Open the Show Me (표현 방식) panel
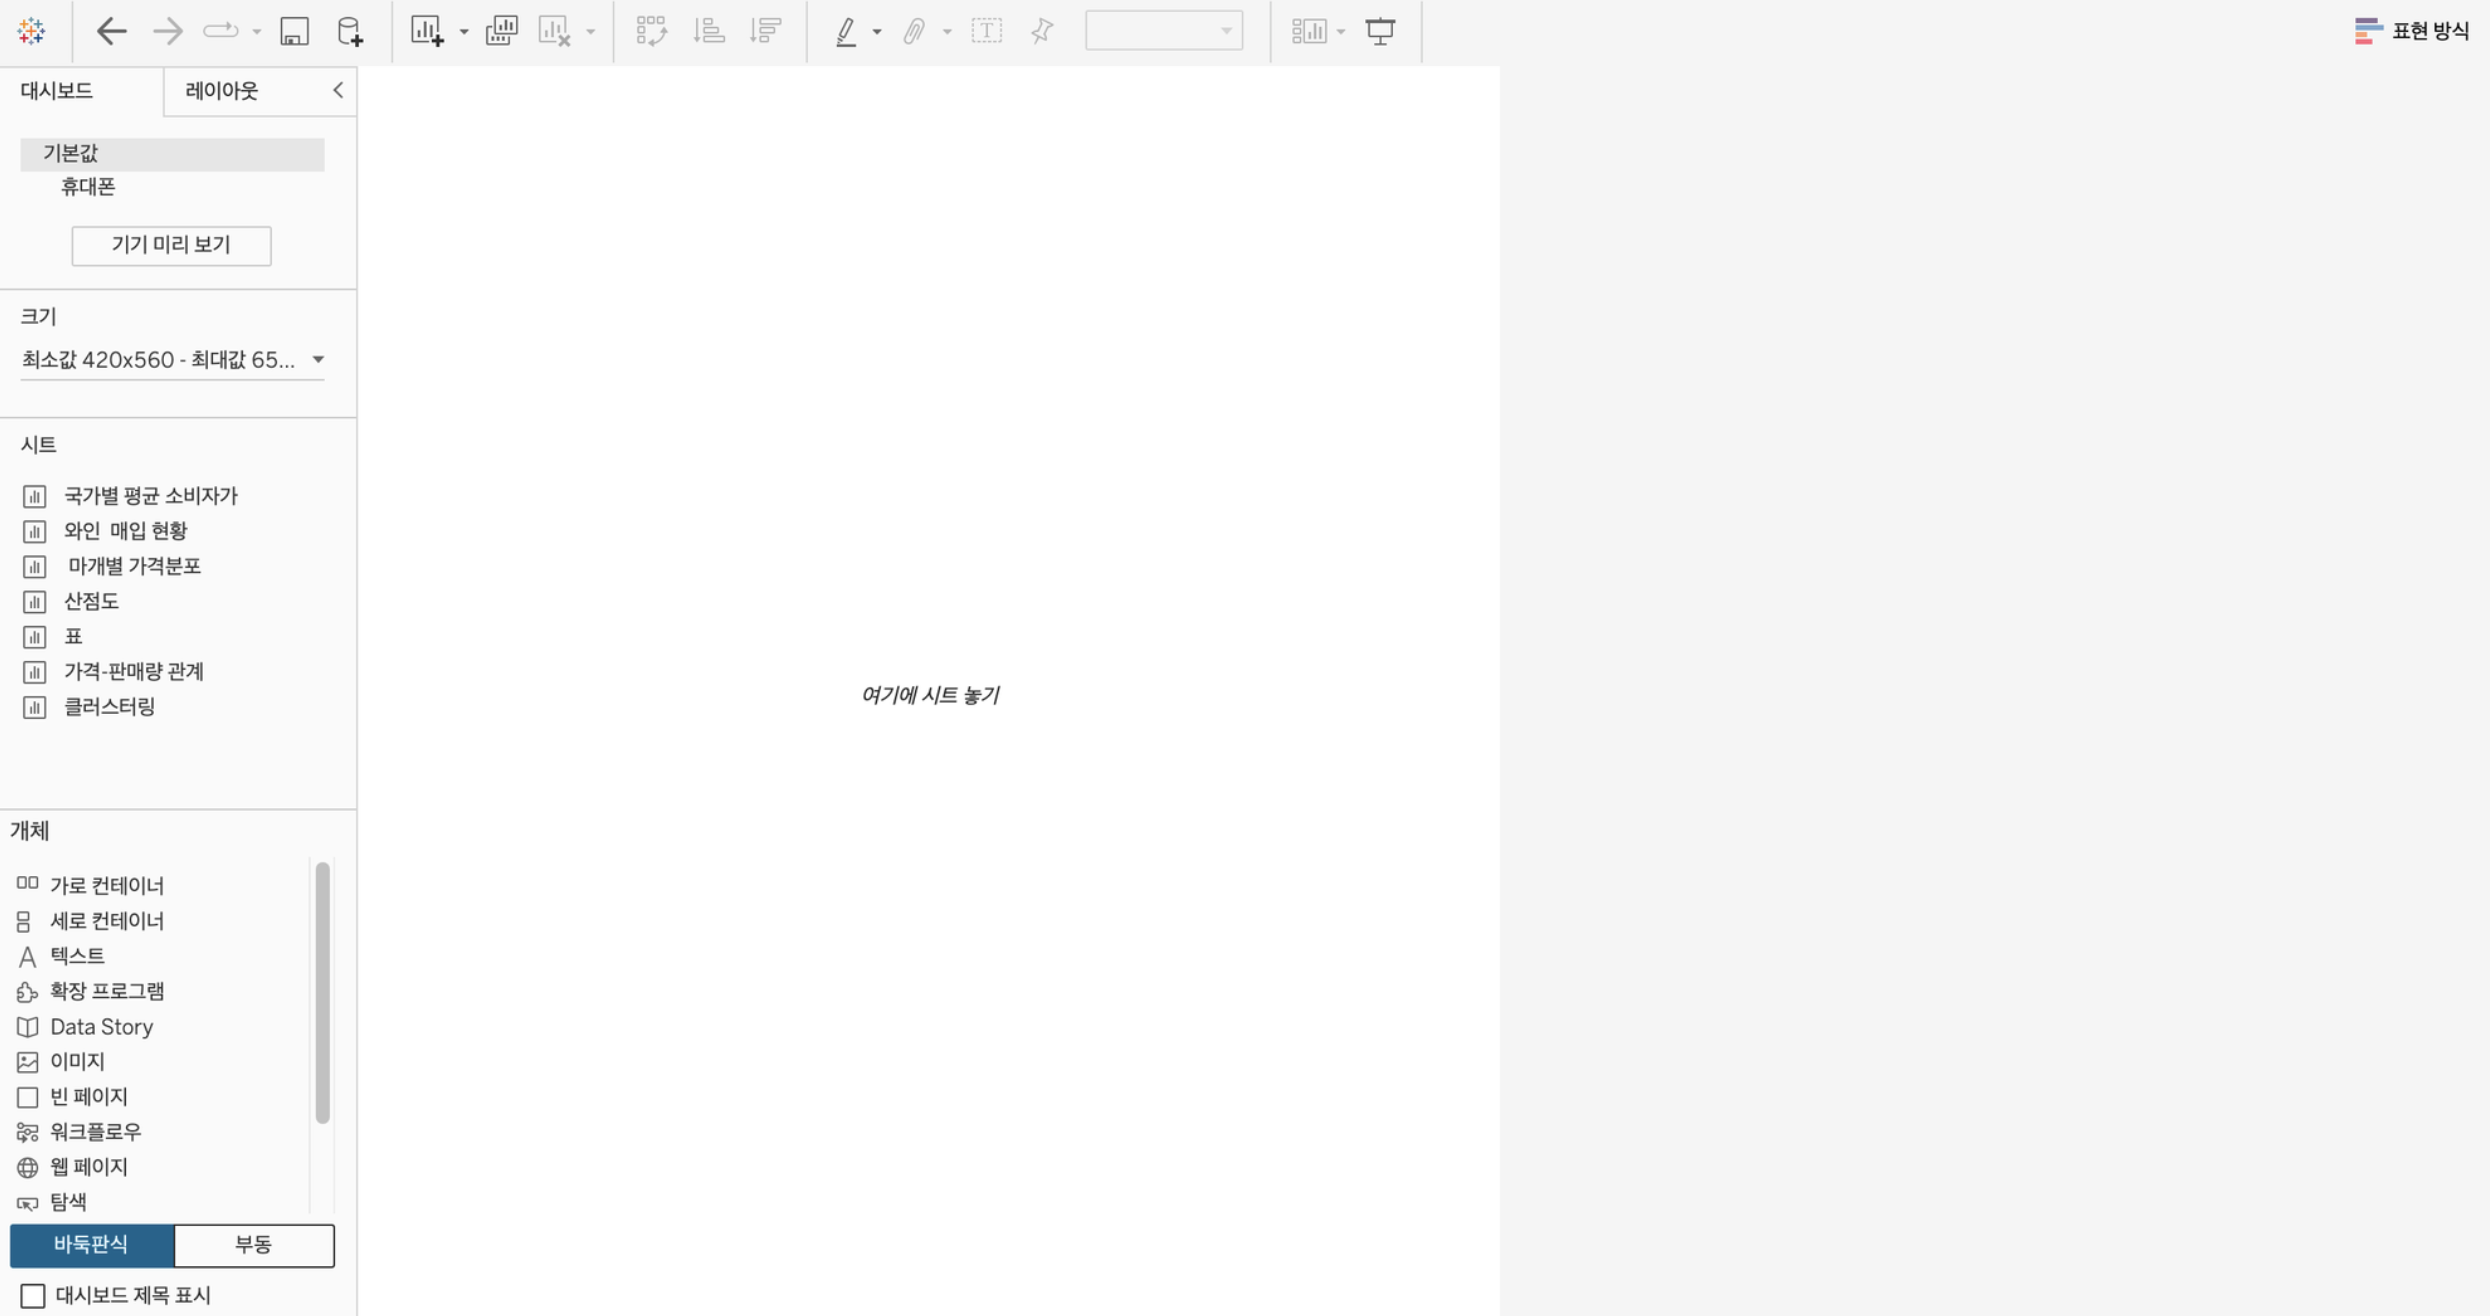 2412,31
